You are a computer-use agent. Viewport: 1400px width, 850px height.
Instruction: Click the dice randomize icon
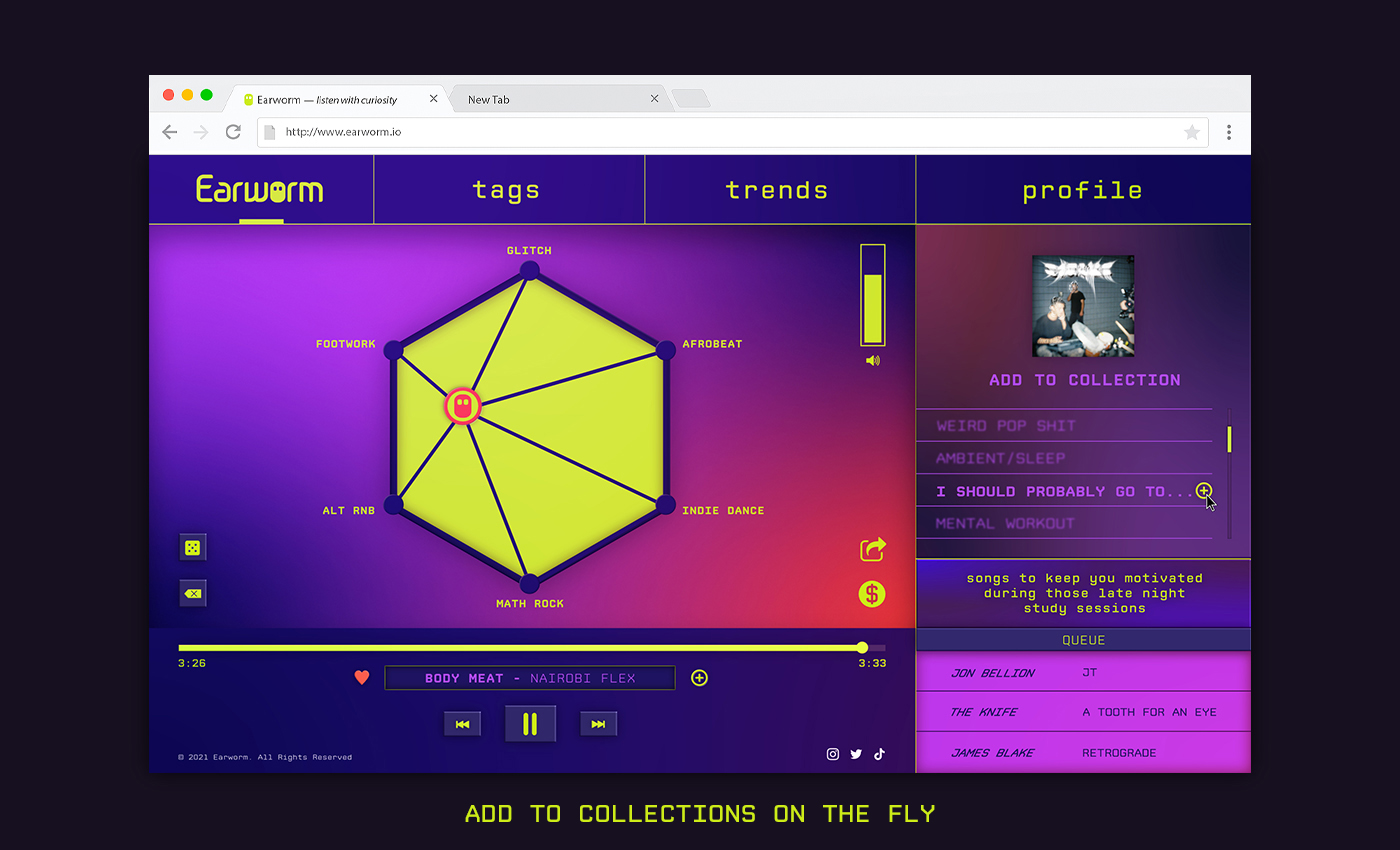pyautogui.click(x=193, y=547)
